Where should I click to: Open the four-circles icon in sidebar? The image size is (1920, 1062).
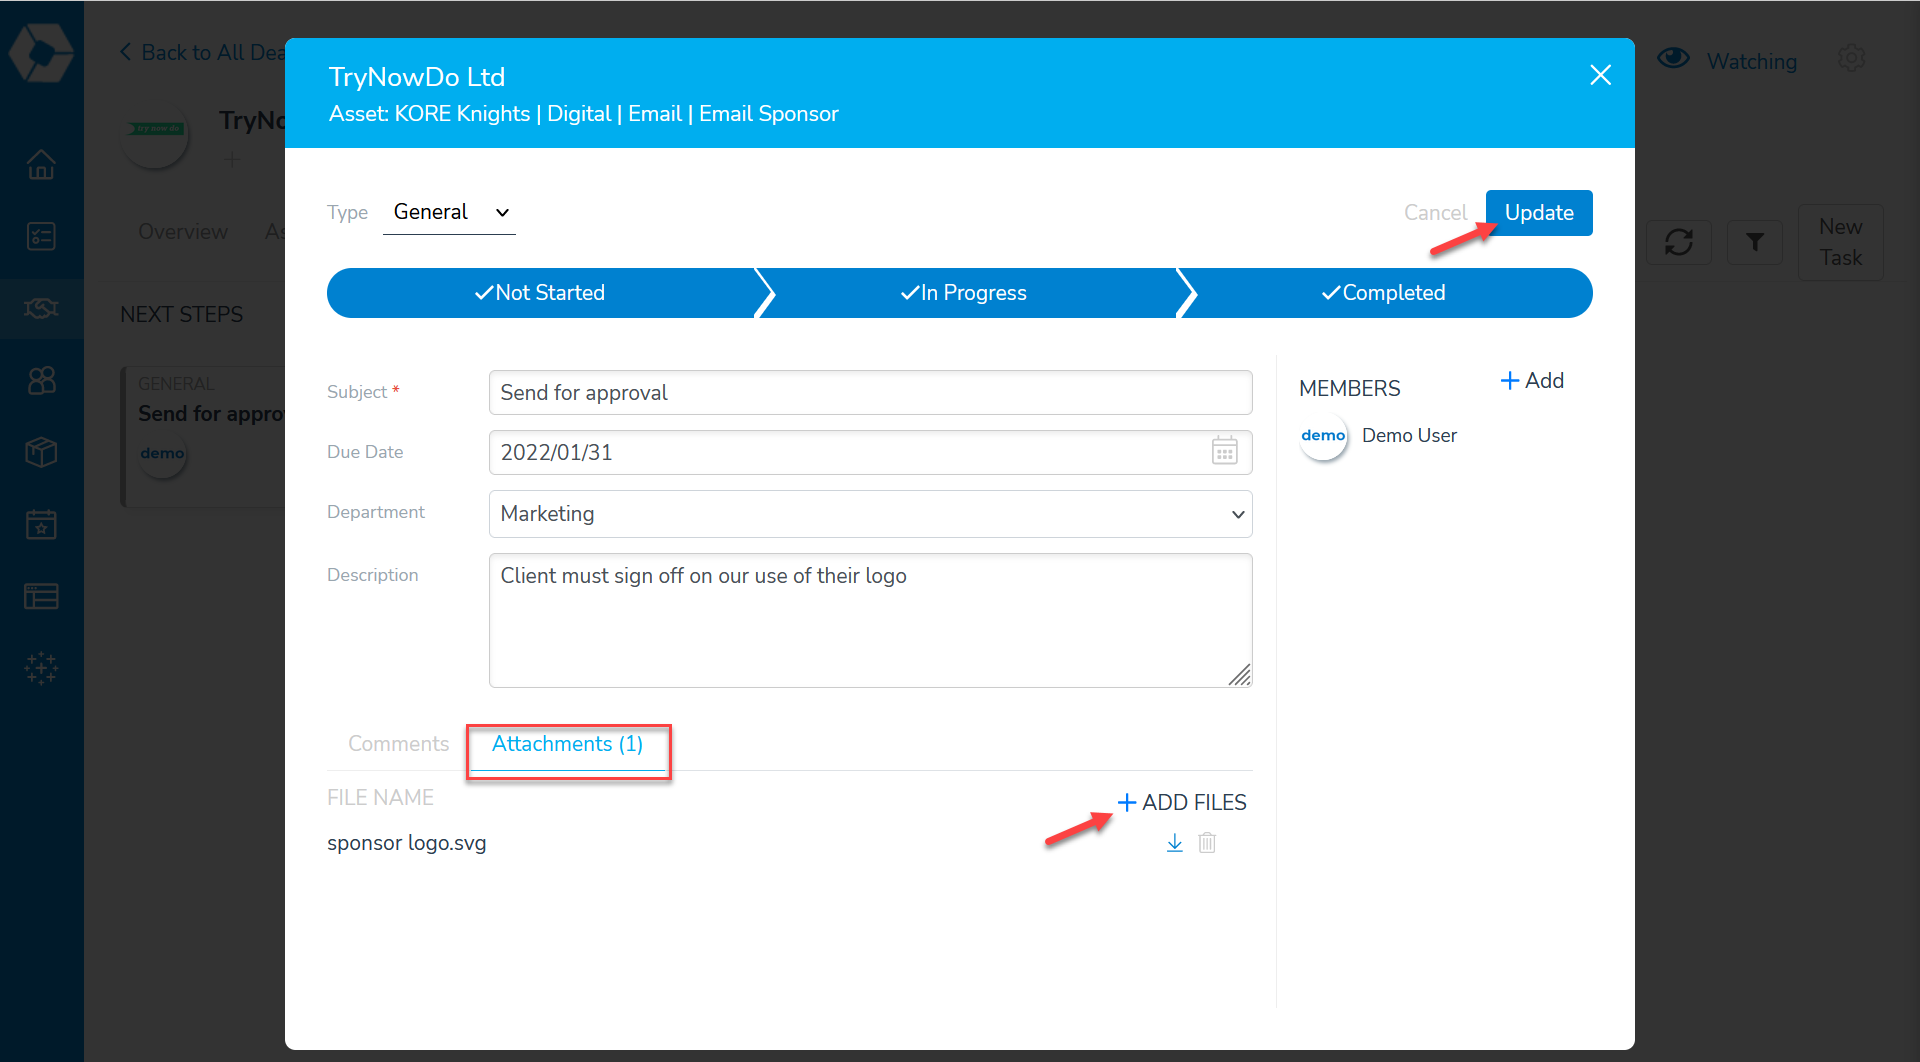coord(41,380)
